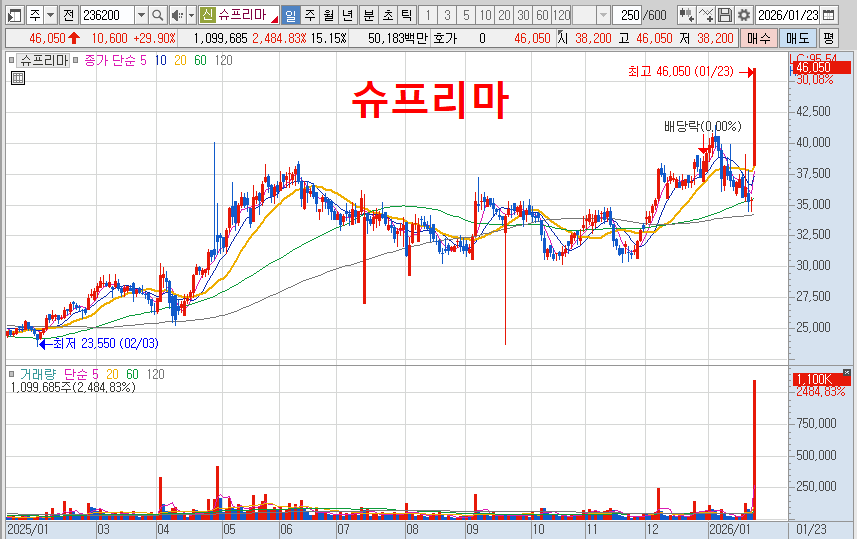Viewport: 857px width, 539px height.
Task: Select the 주 weekly chart tab
Action: tap(310, 15)
